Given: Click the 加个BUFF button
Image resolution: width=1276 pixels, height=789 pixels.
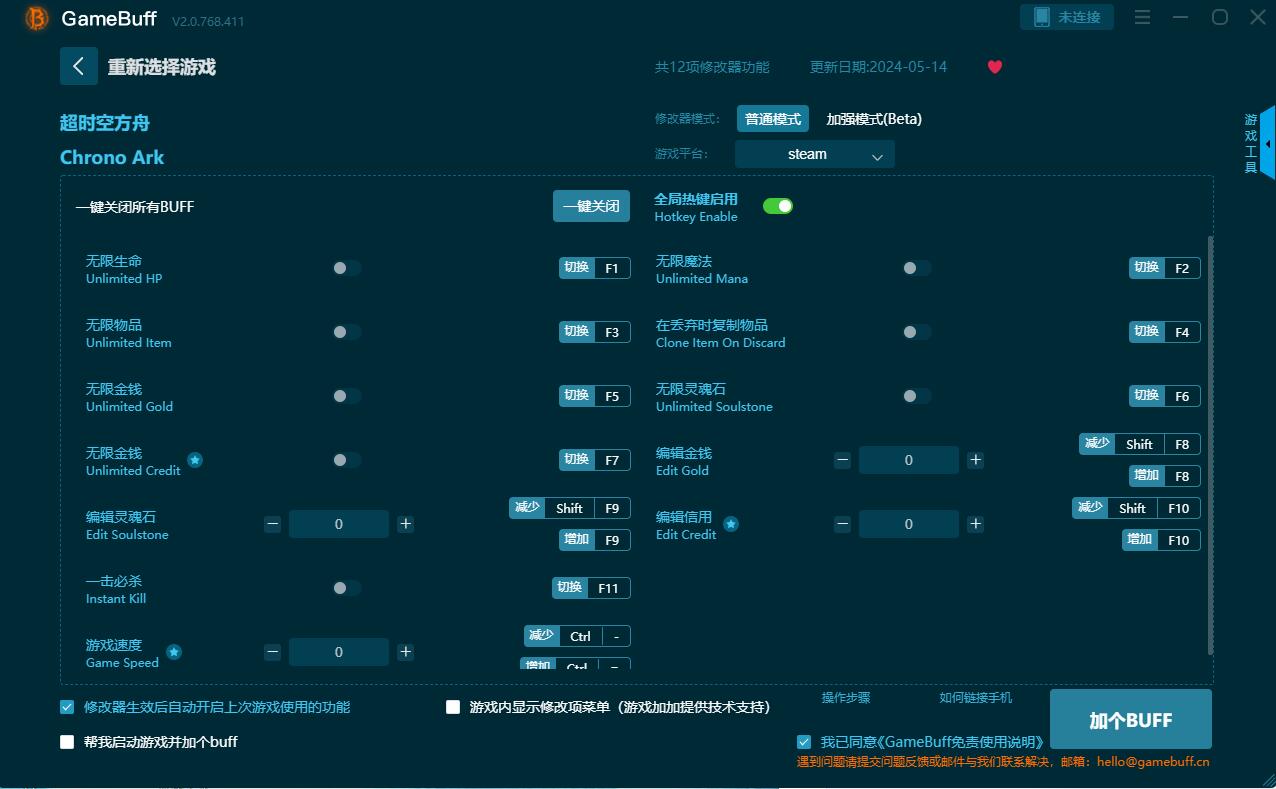Looking at the screenshot, I should (x=1131, y=720).
